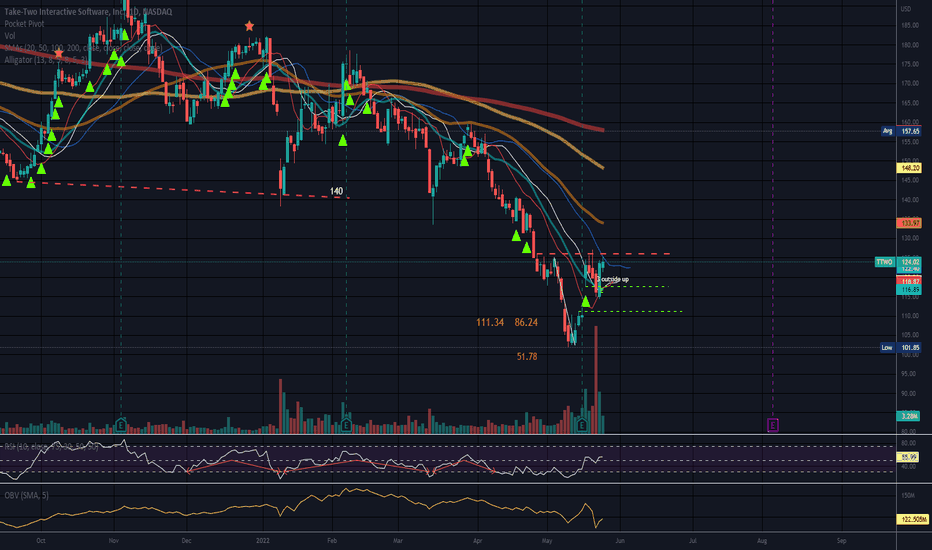Click the USD currency label on price axis
Image resolution: width=932 pixels, height=550 pixels.
pyautogui.click(x=905, y=9)
